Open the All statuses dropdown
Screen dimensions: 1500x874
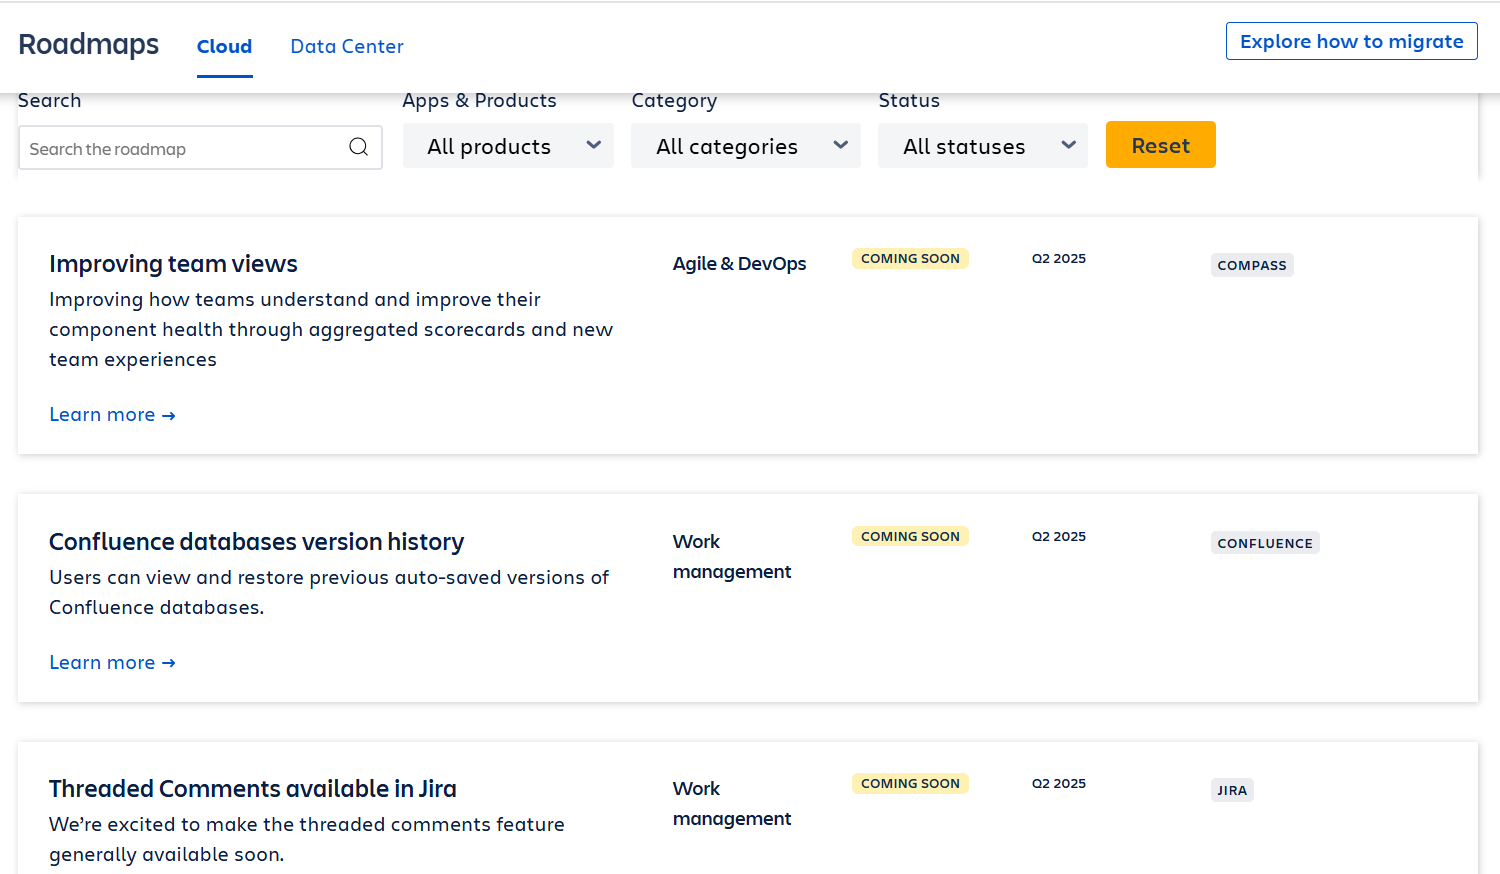point(982,146)
